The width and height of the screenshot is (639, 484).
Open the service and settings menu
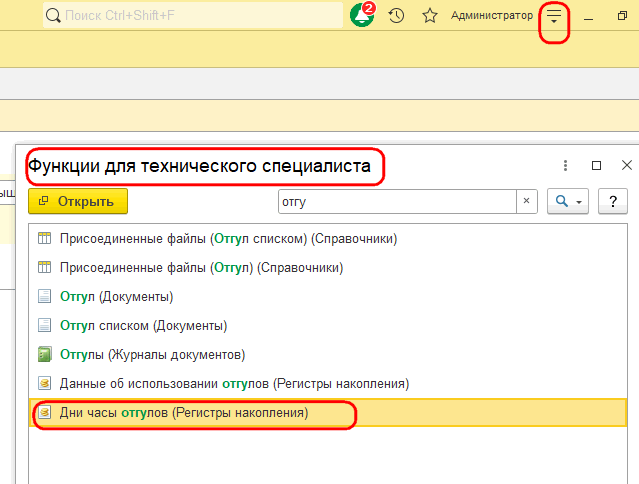[x=554, y=16]
